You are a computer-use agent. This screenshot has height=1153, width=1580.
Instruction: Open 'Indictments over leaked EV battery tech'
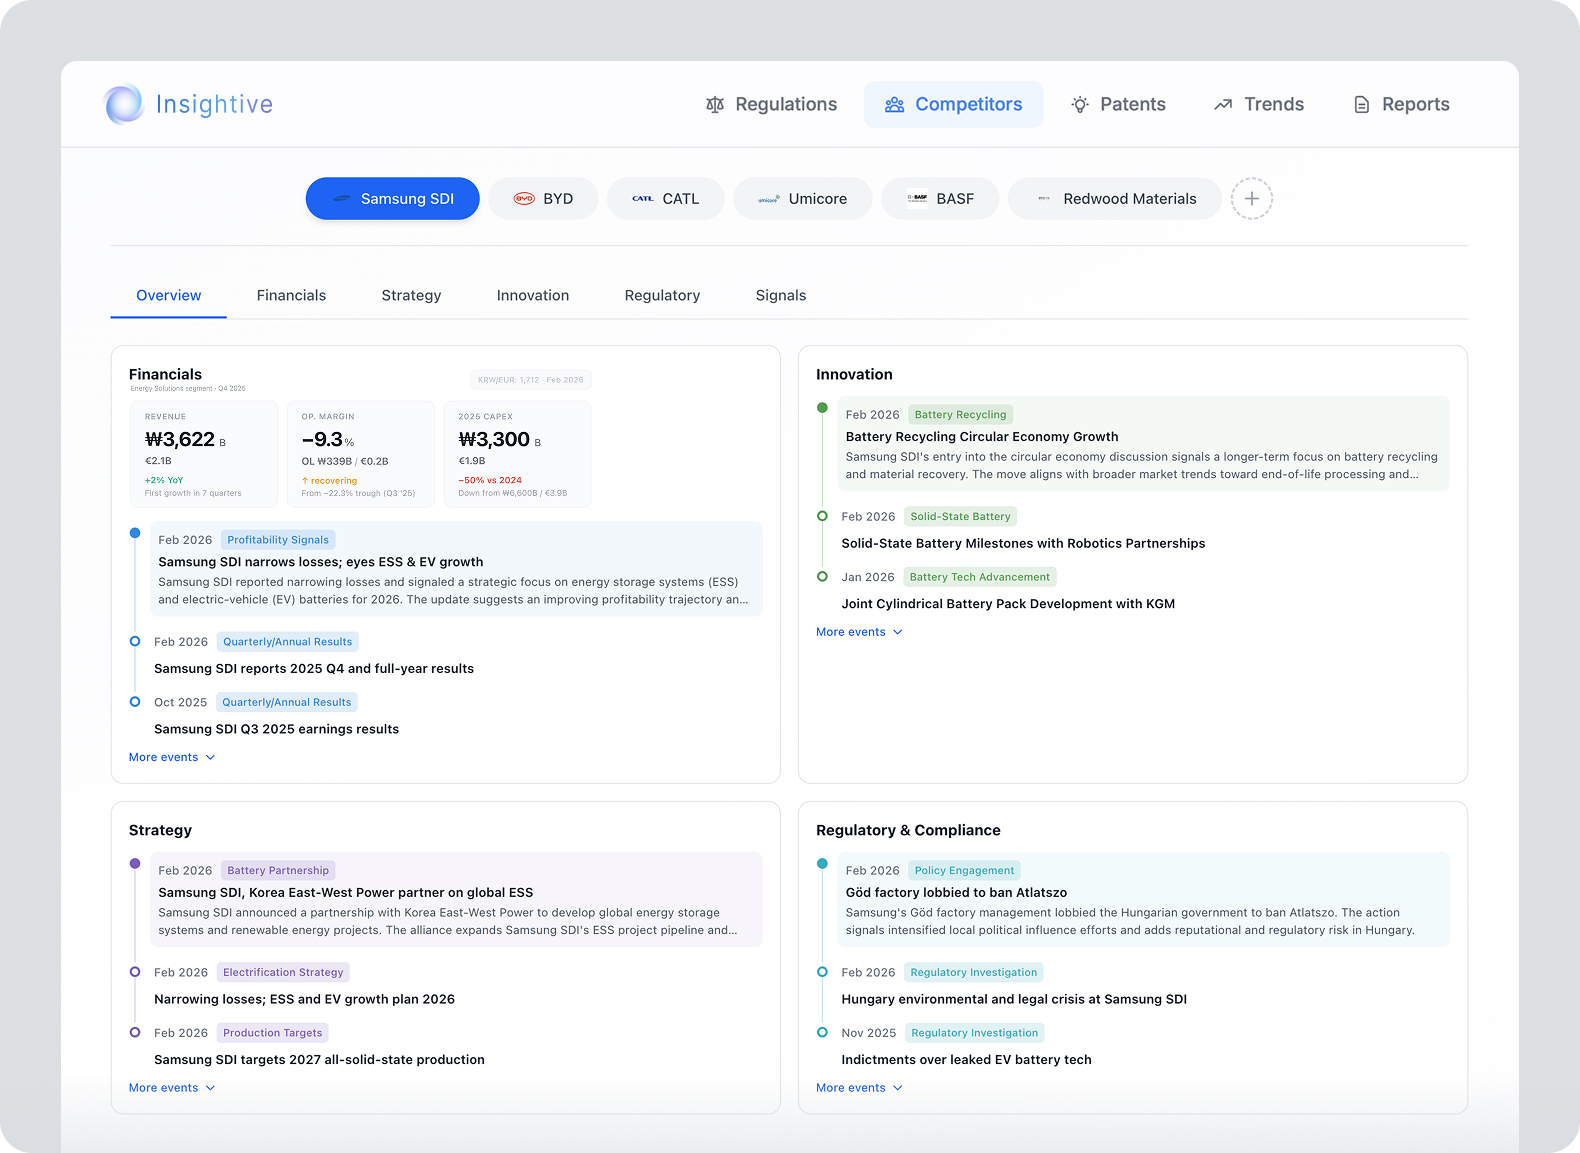tap(966, 1060)
